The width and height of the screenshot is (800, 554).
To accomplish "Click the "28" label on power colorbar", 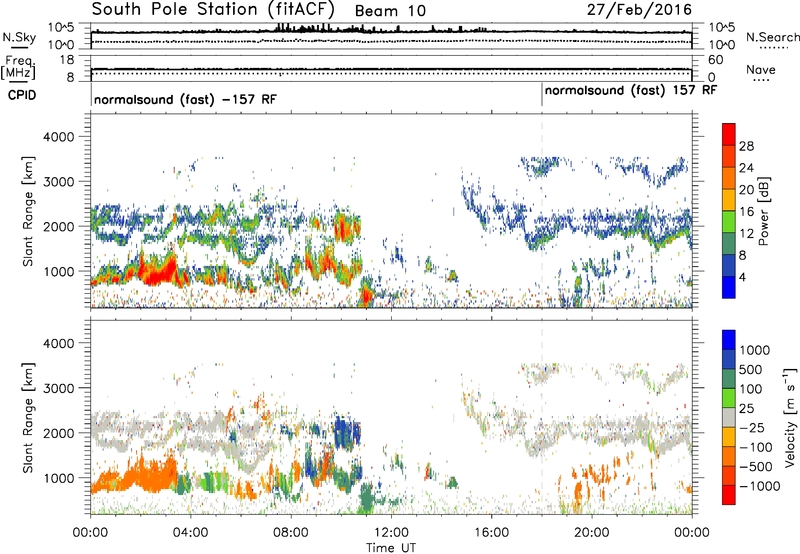I will (746, 146).
